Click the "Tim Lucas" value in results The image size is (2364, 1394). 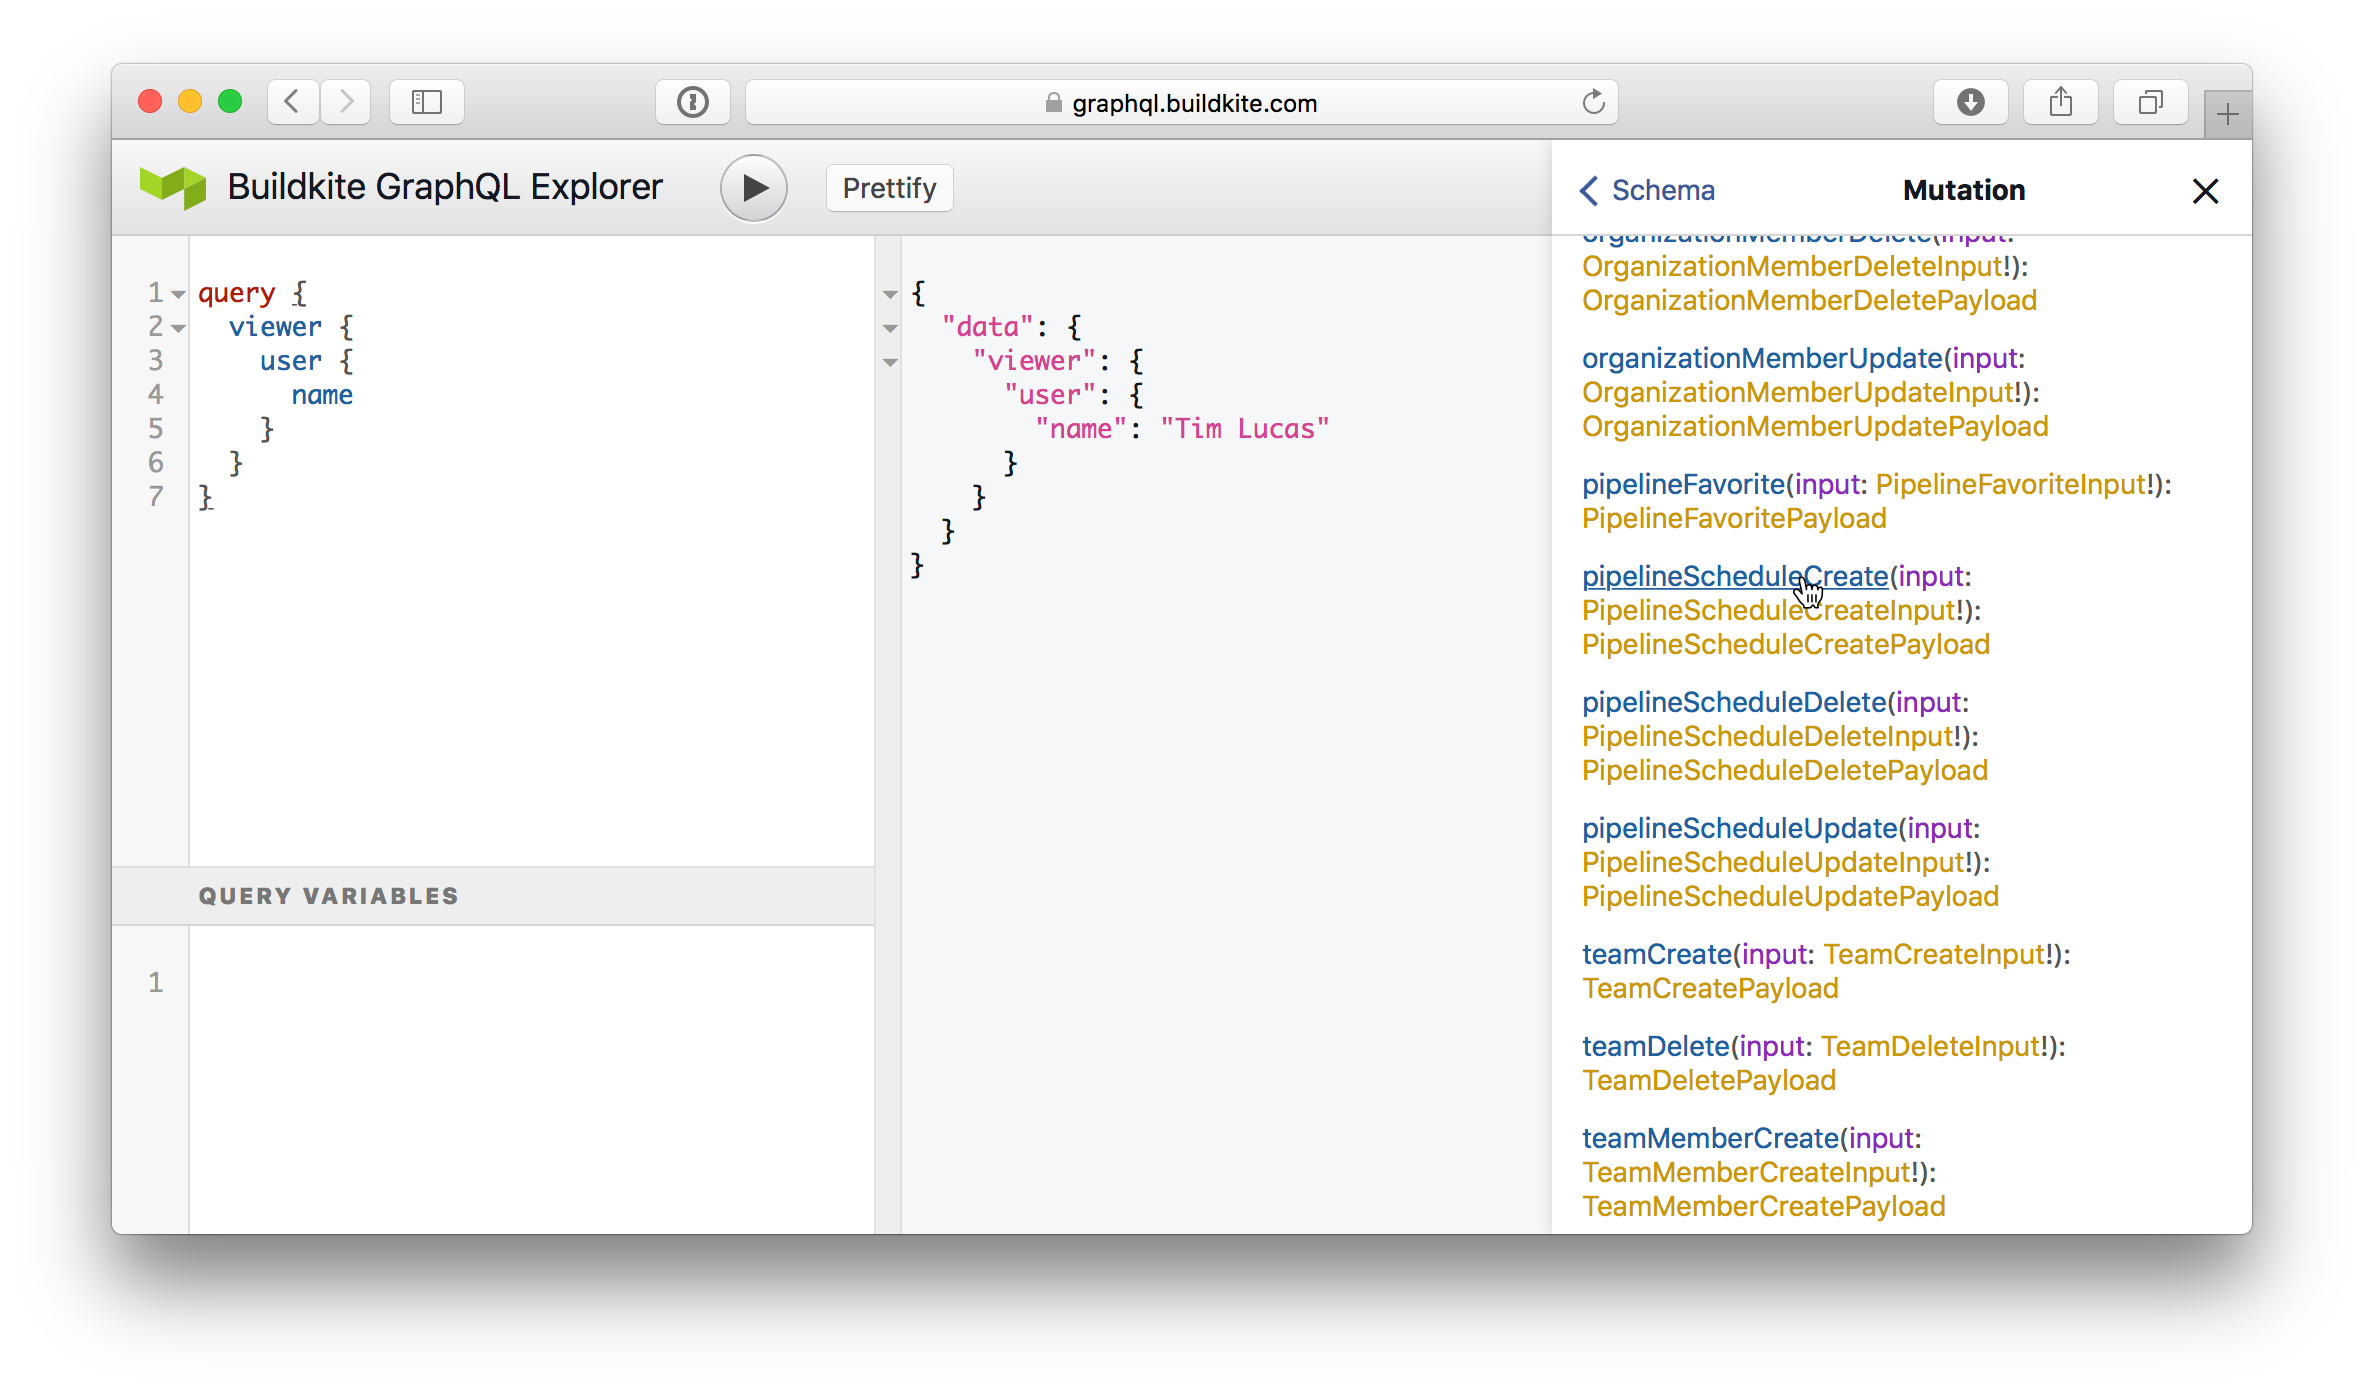click(1245, 429)
